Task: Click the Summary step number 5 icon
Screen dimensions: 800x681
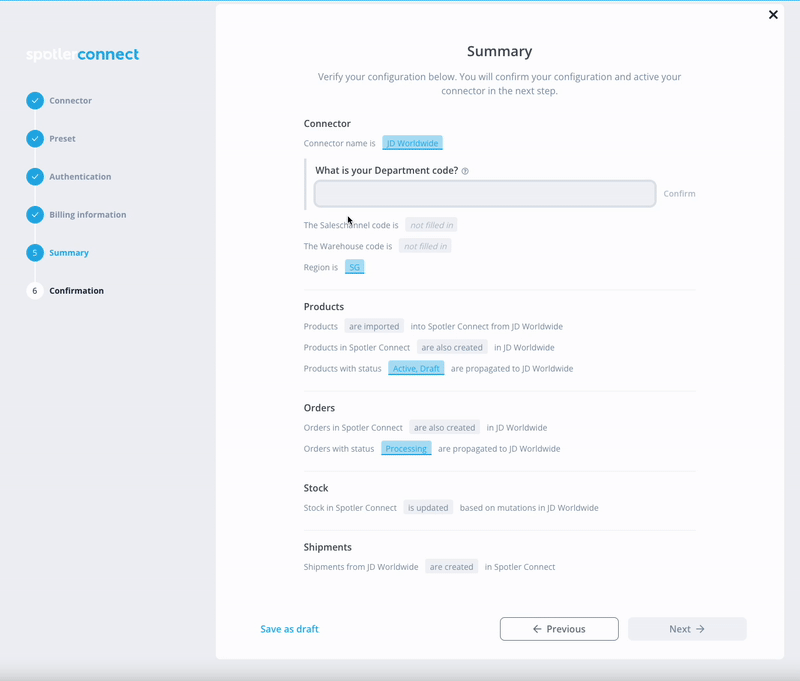Action: [35, 253]
